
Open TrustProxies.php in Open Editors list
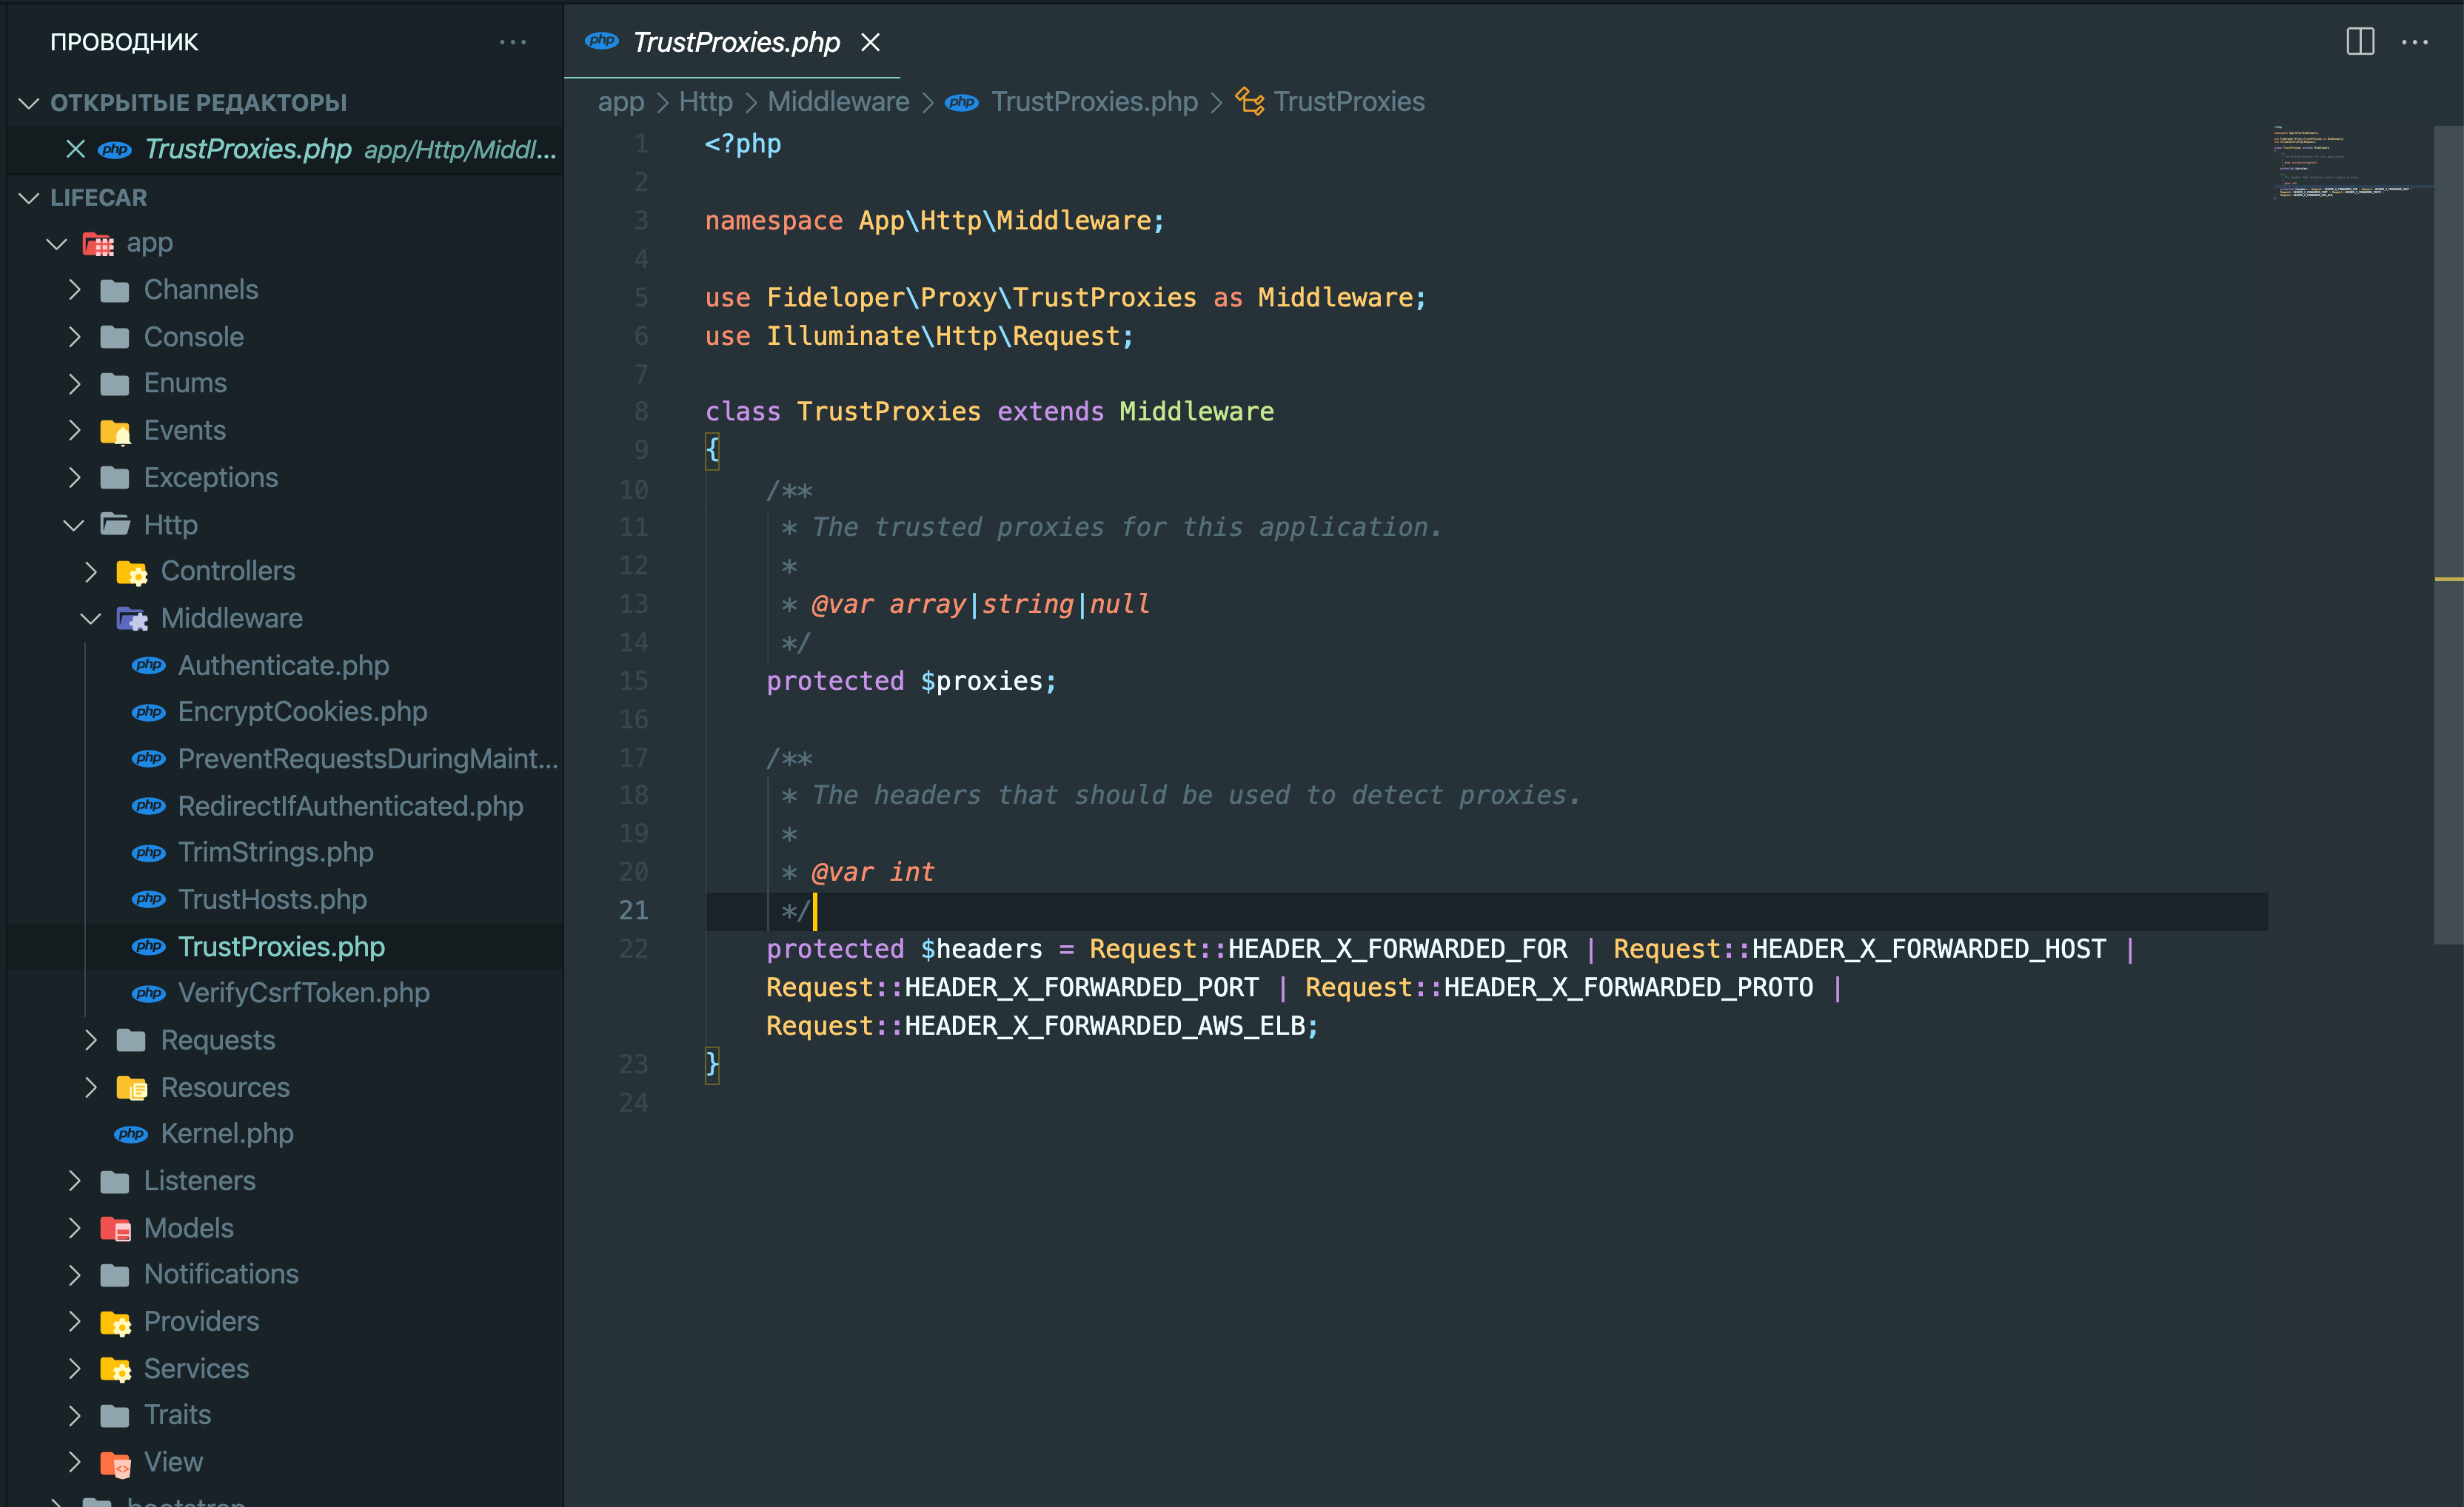(284, 149)
